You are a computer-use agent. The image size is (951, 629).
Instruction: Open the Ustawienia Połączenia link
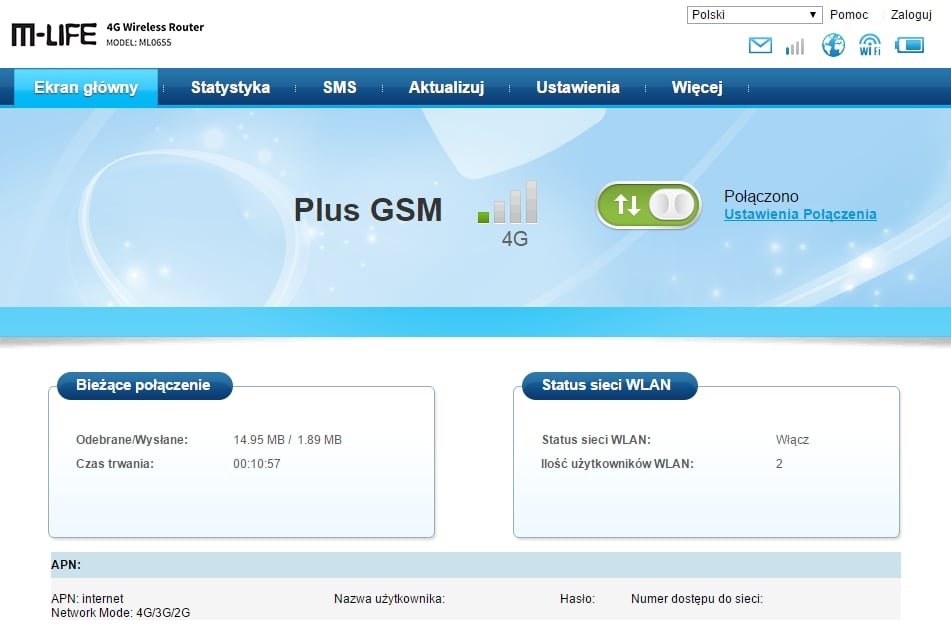[800, 214]
